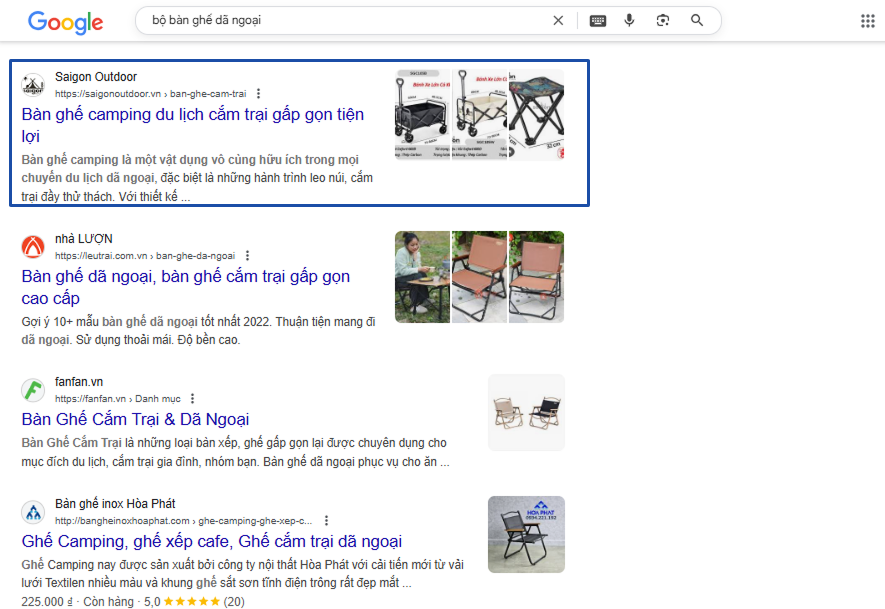Click the snippet starting 'Bàn Ghế Cắm Trại là những loại bàn xếp'
Image resolution: width=885 pixels, height=609 pixels.
tap(235, 452)
